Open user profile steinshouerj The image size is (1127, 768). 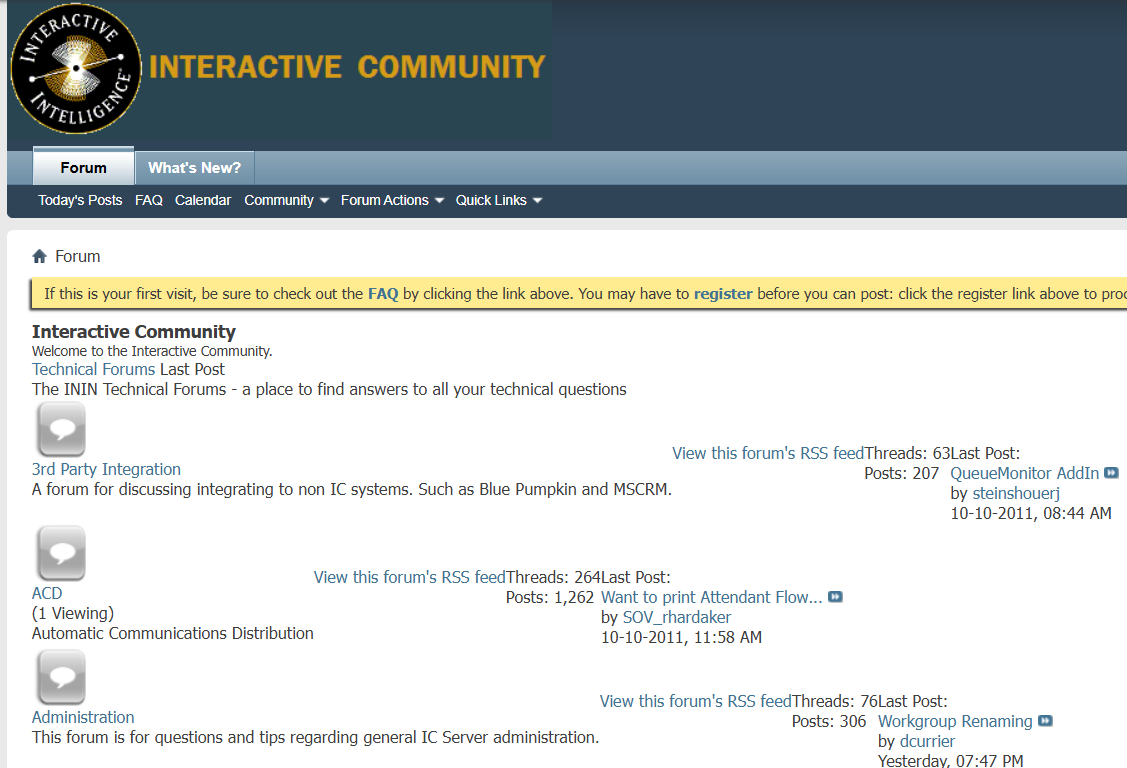pyautogui.click(x=1016, y=494)
